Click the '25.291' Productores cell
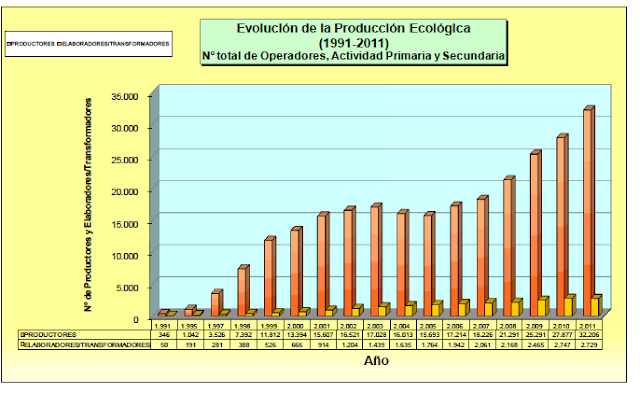This screenshot has height=393, width=640. 536,335
